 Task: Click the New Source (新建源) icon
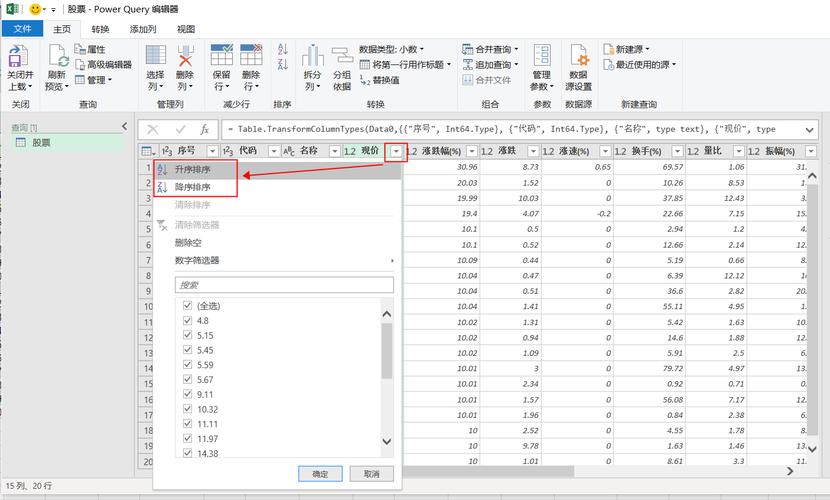pos(609,49)
